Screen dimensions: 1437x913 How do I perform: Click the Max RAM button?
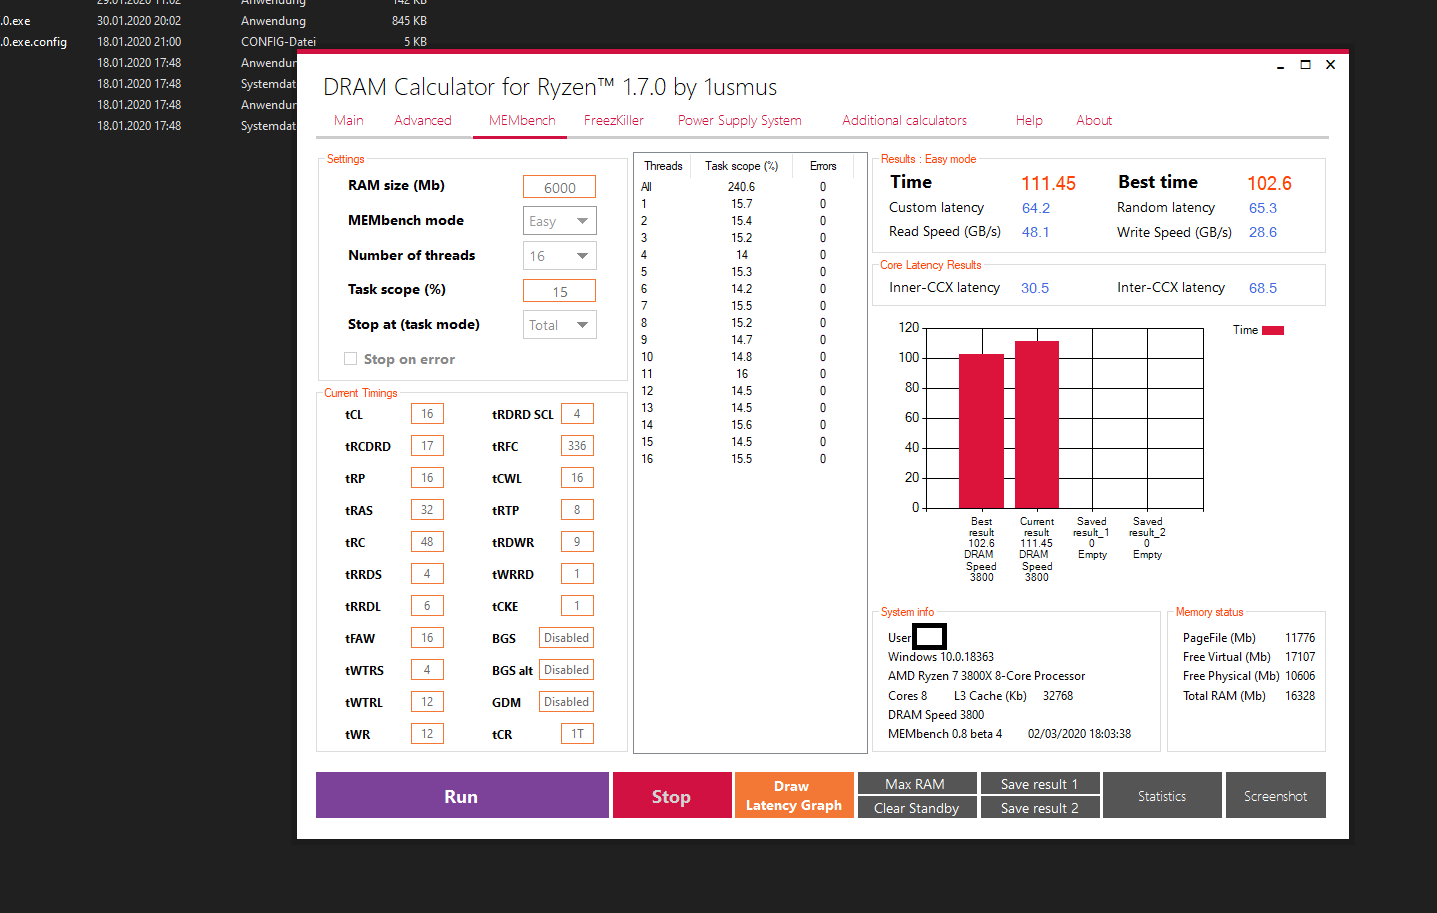(915, 784)
